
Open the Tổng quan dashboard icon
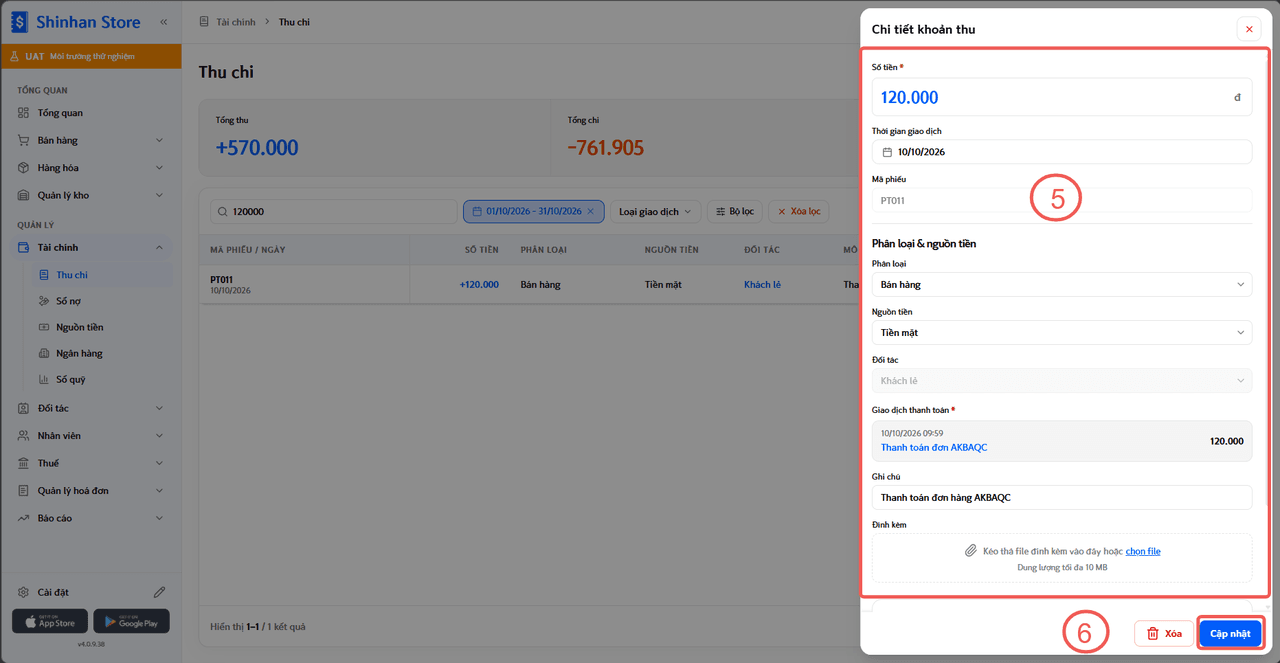[x=24, y=113]
